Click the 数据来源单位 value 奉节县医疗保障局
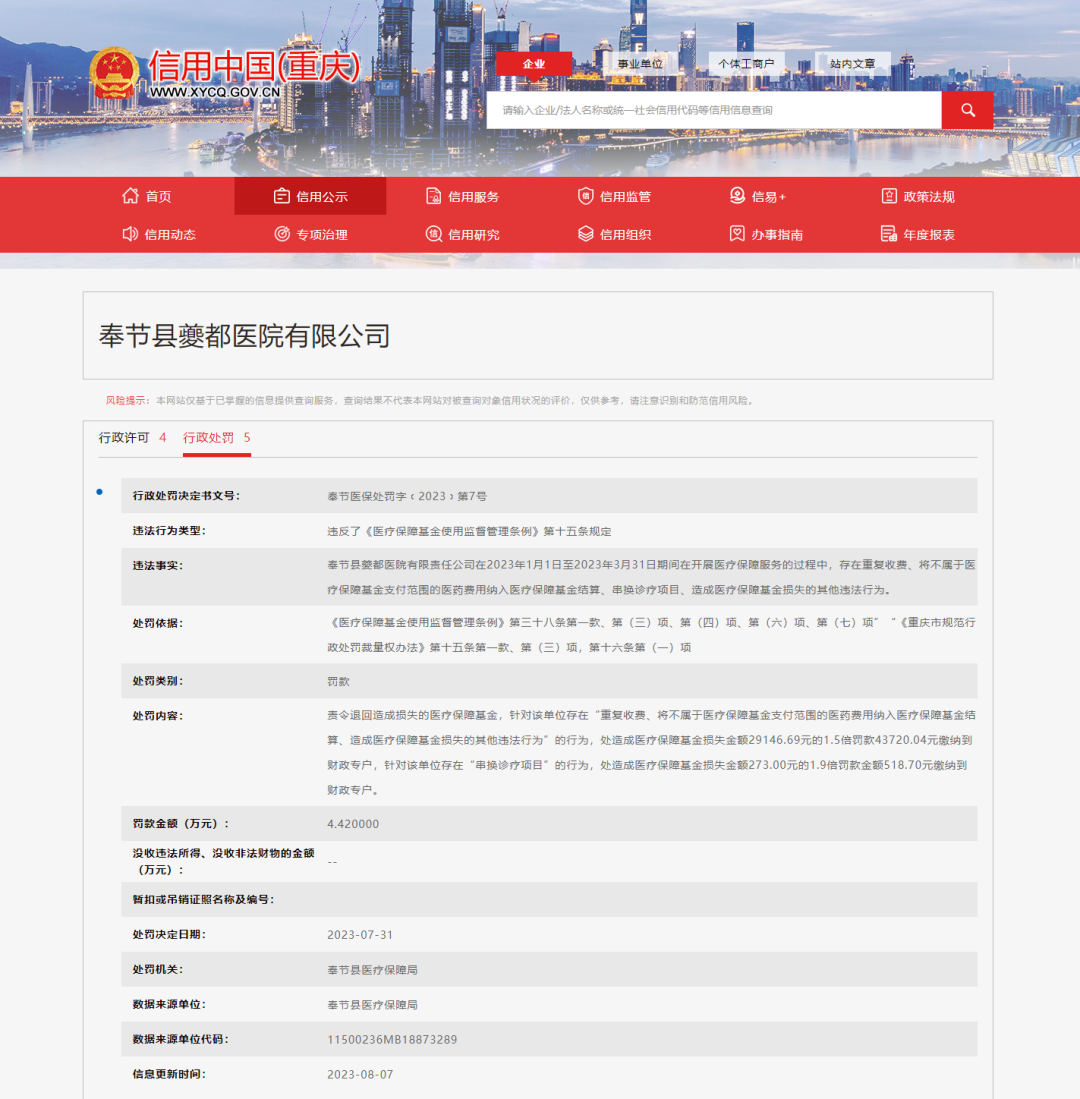1080x1099 pixels. tap(372, 1004)
